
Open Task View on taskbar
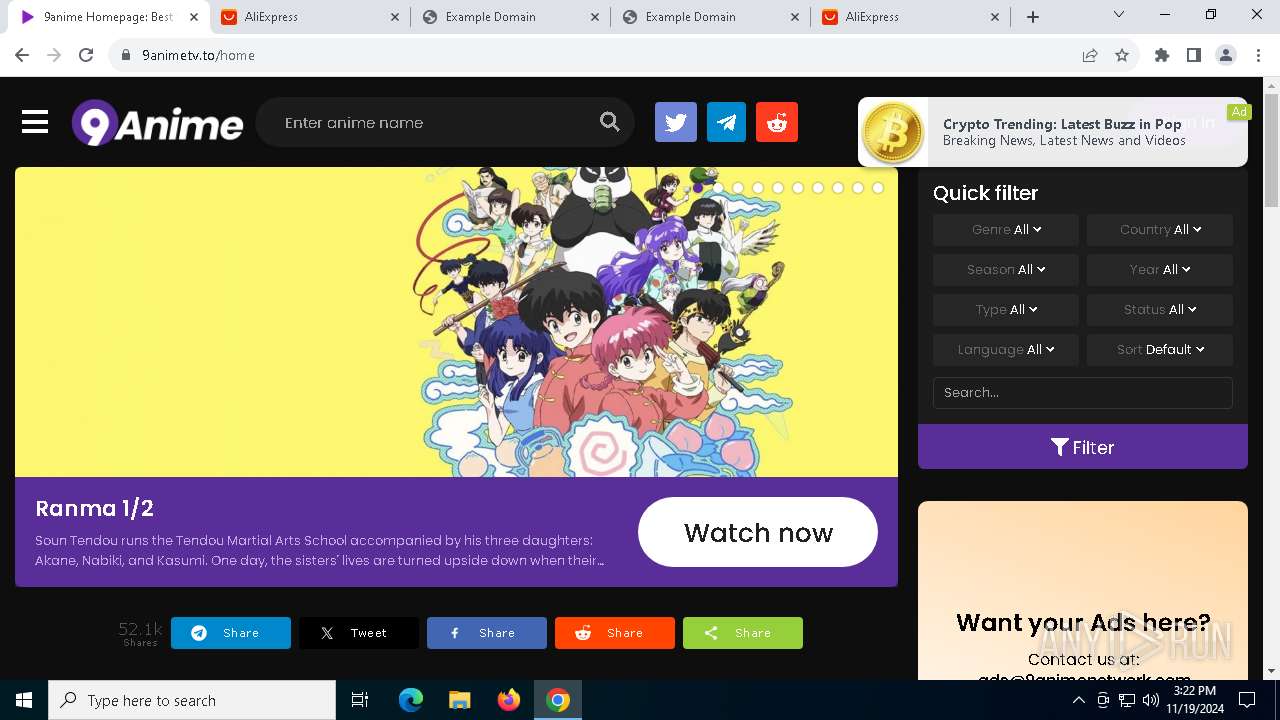pos(360,700)
